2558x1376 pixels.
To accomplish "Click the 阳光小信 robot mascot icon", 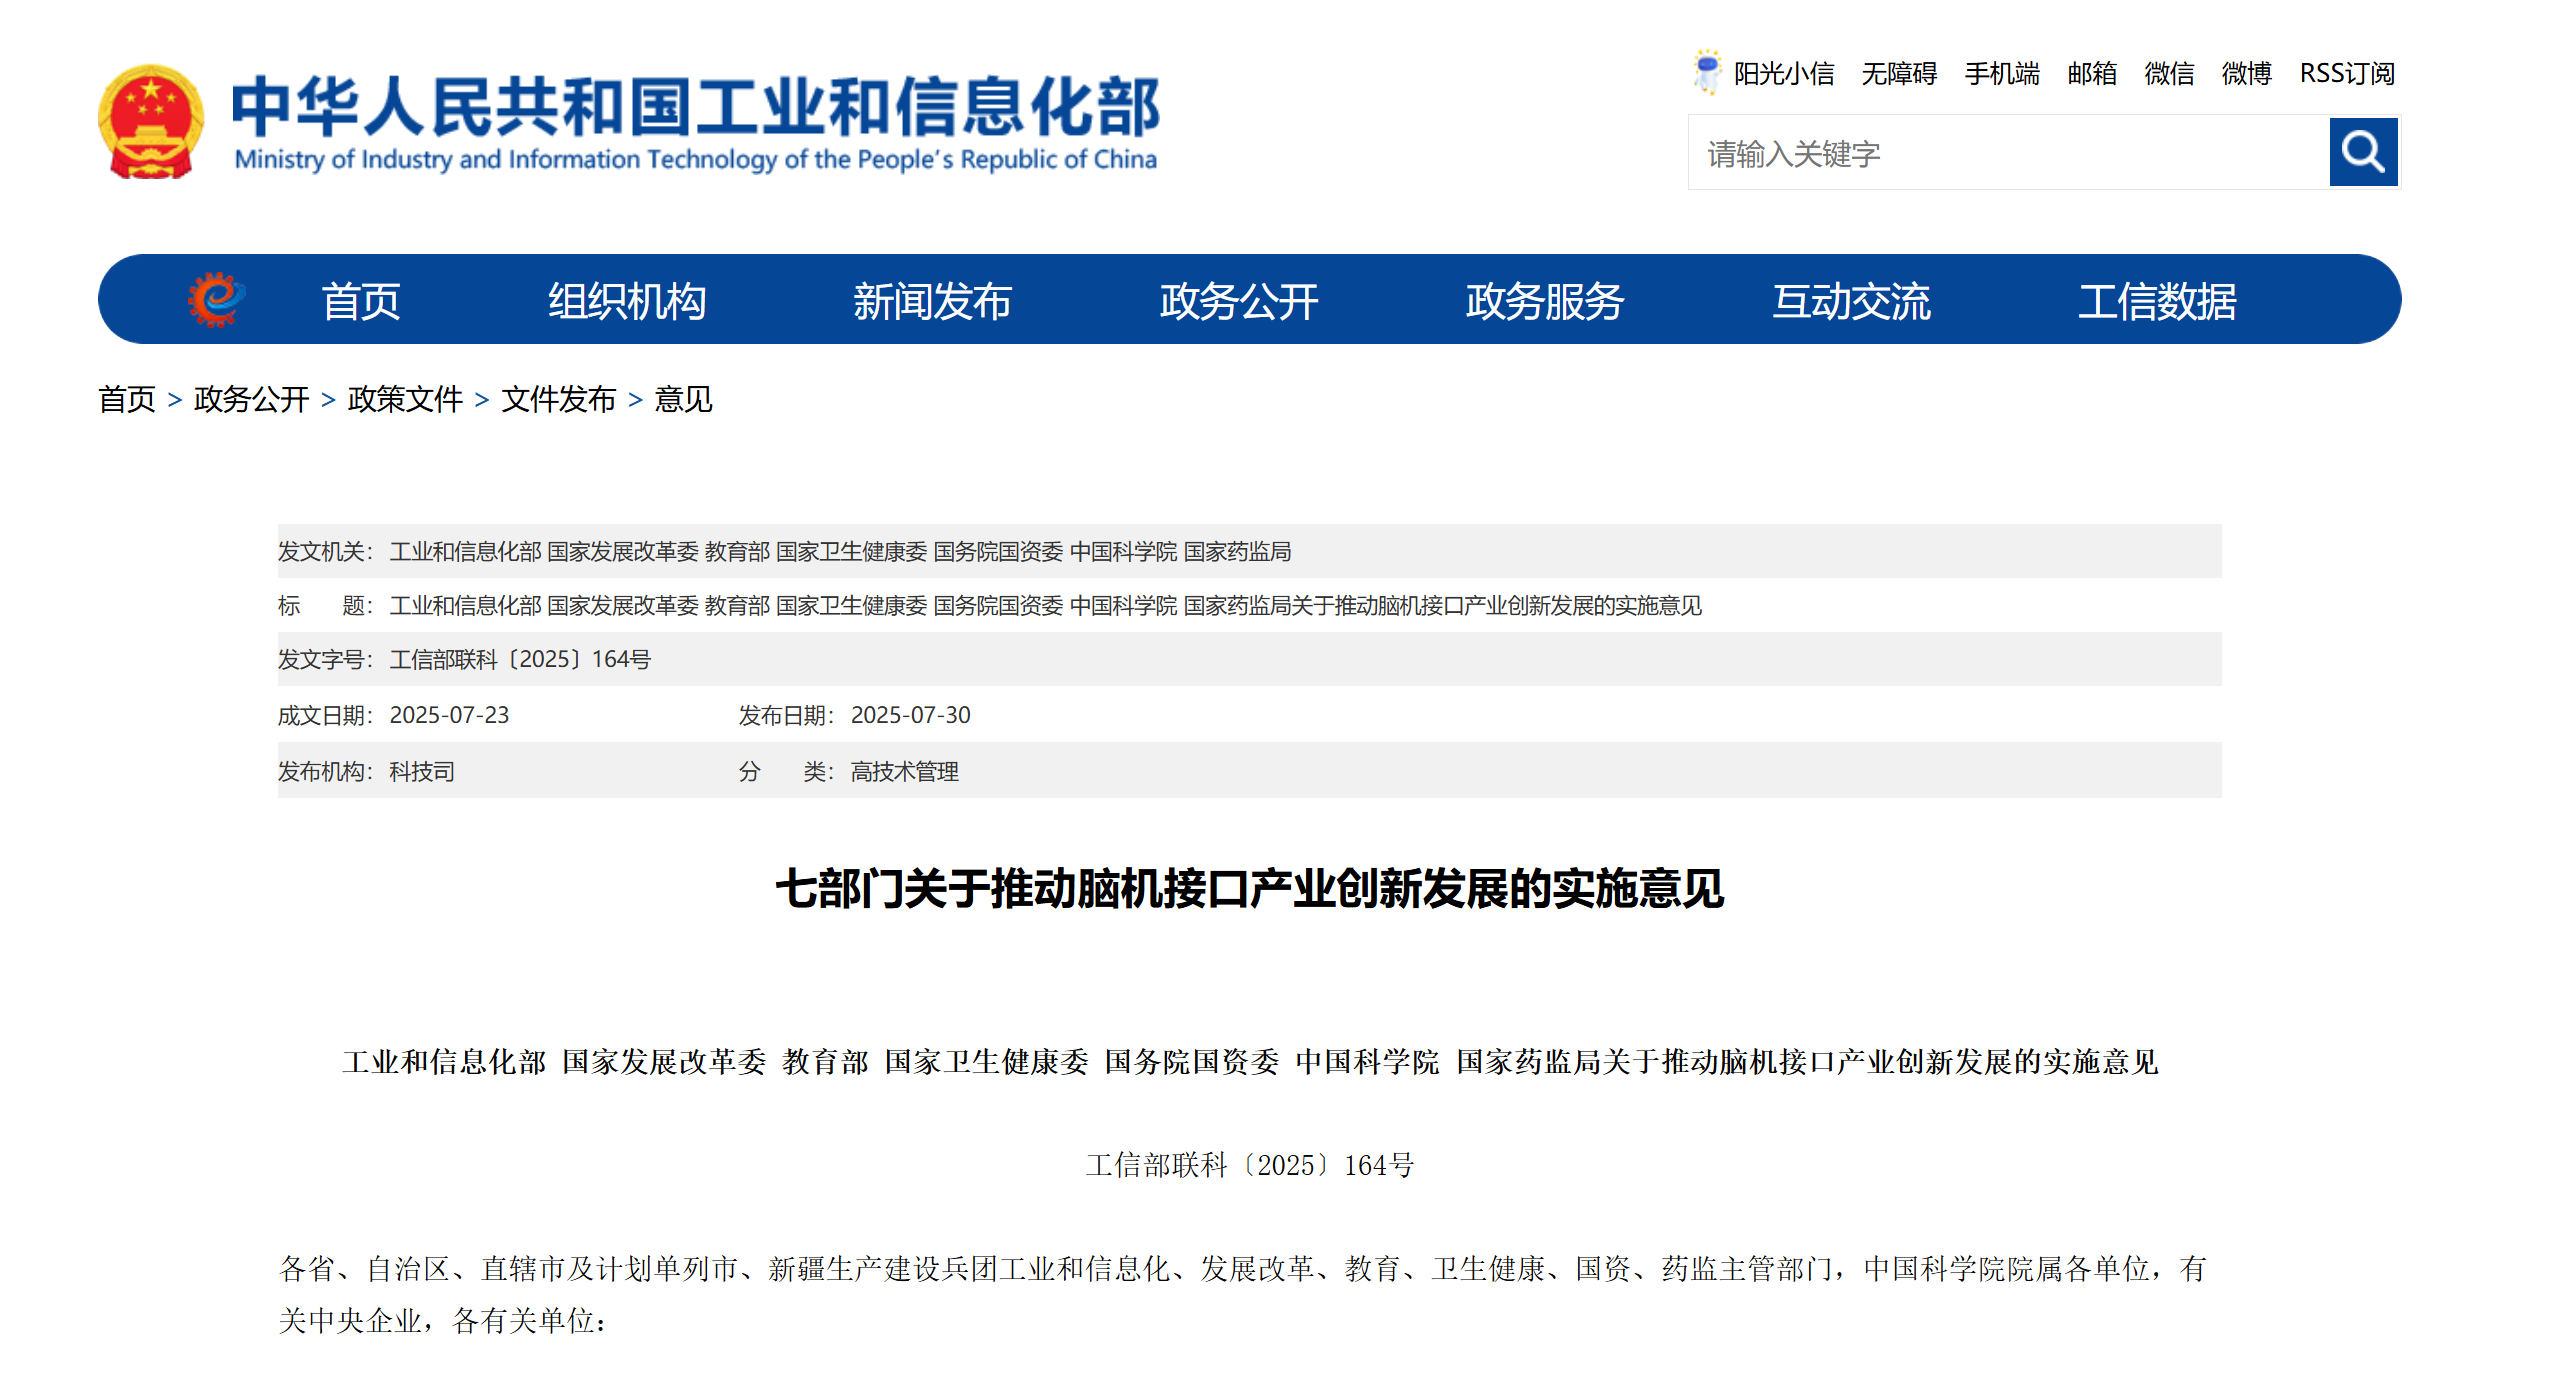I will 1707,72.
